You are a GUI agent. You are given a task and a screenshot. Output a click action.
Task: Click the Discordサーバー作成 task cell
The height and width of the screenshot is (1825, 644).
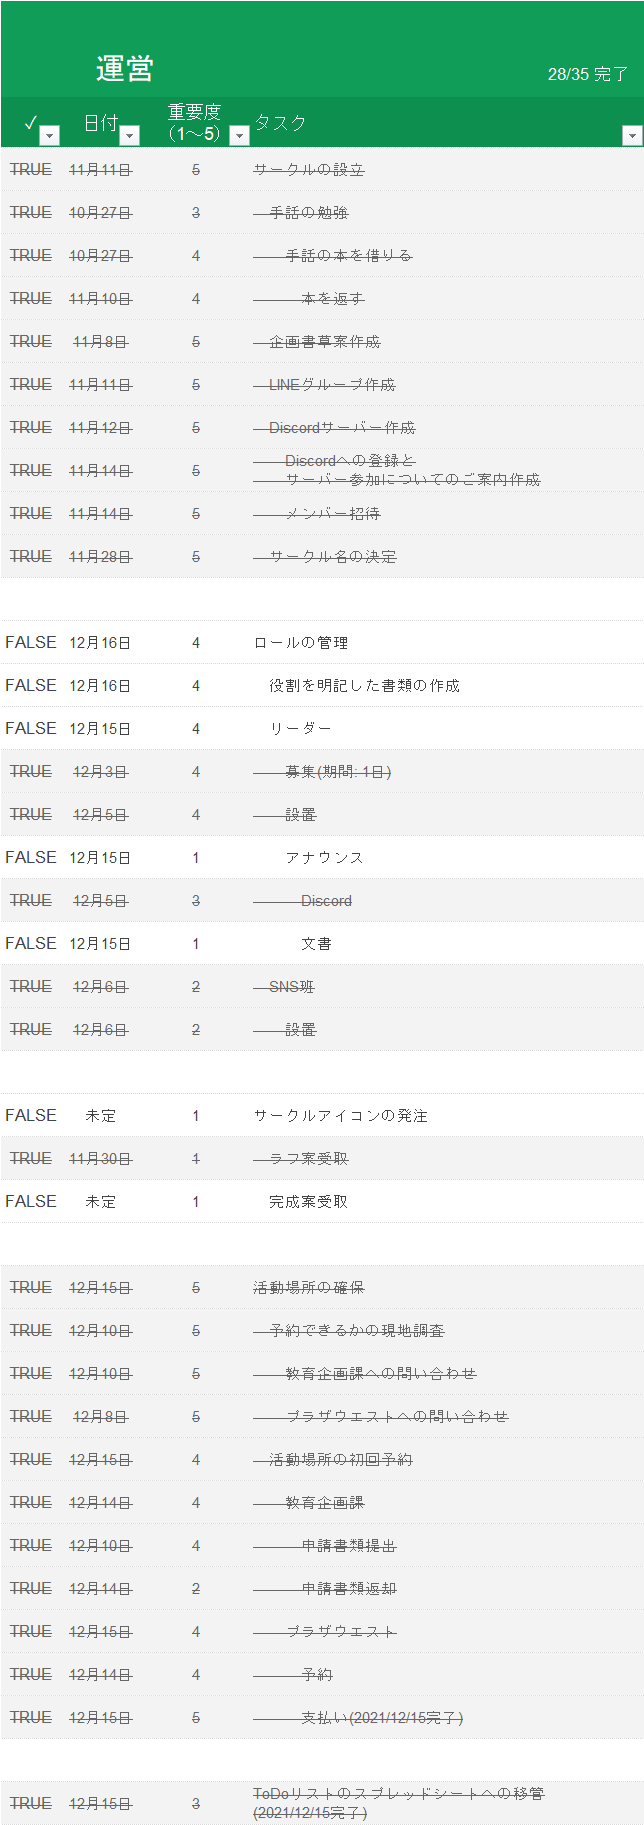[342, 428]
